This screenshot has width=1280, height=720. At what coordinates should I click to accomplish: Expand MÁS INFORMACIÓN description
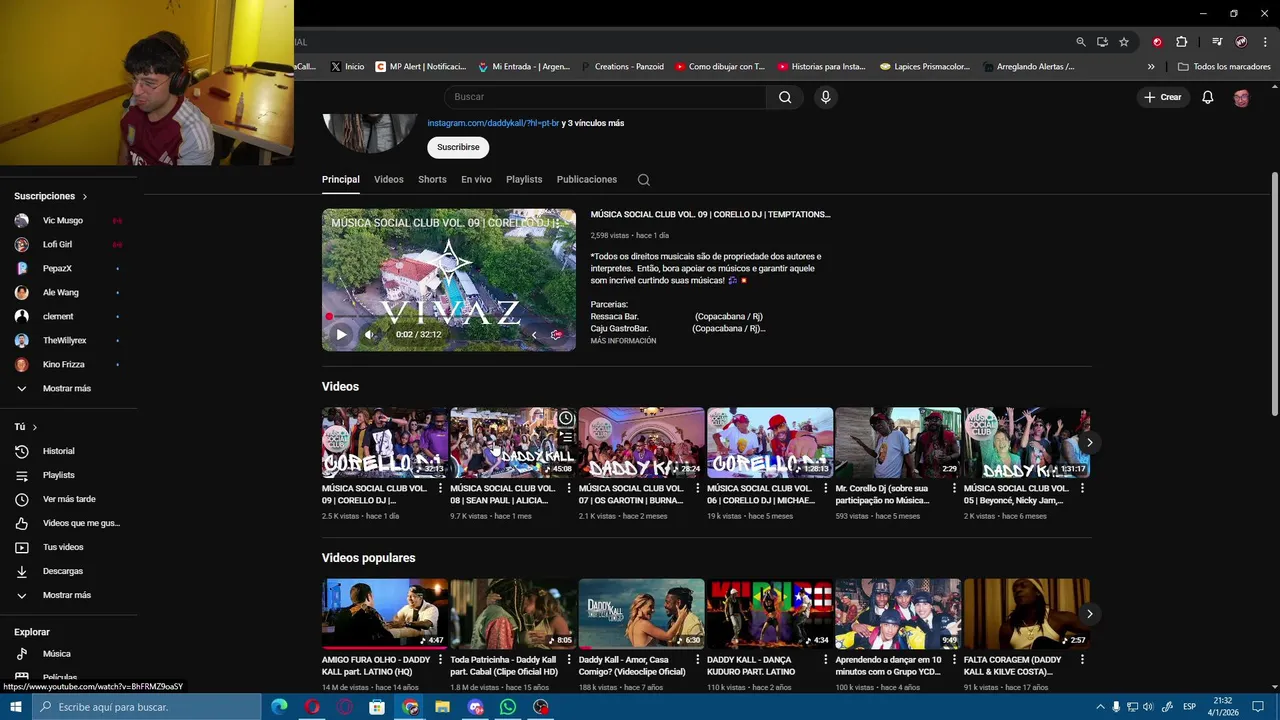click(x=623, y=341)
